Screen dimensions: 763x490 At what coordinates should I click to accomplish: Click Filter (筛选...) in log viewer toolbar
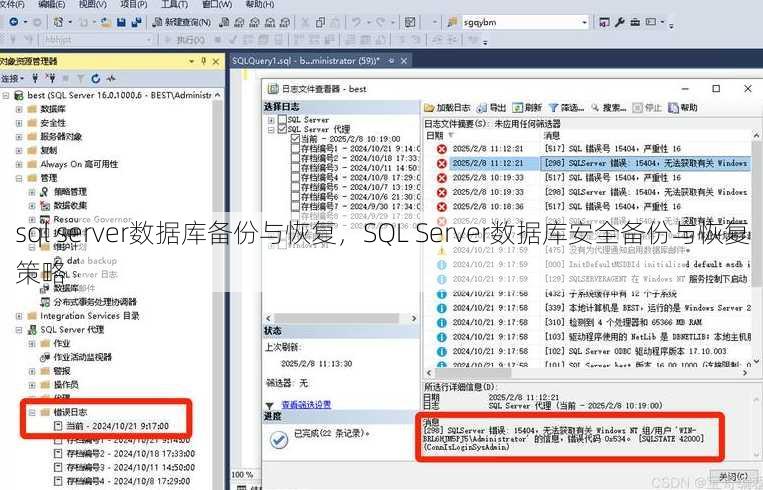pos(566,108)
